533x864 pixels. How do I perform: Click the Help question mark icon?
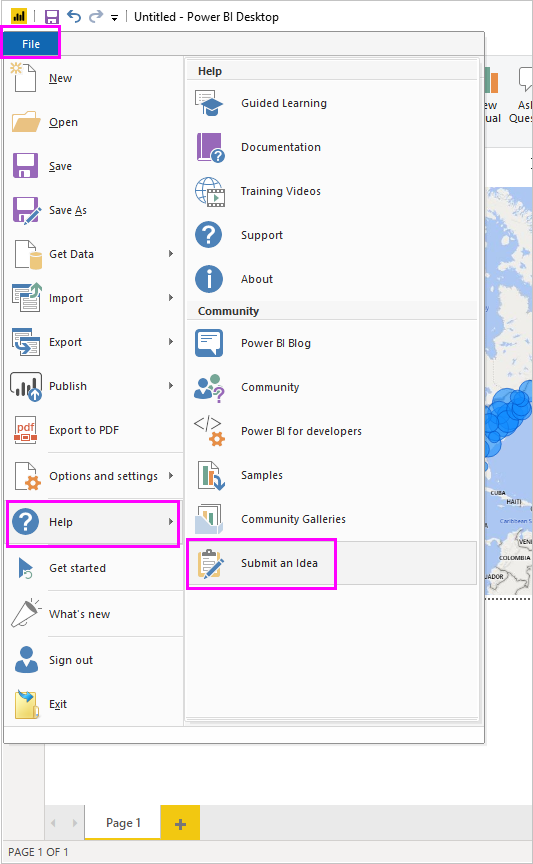tap(25, 521)
